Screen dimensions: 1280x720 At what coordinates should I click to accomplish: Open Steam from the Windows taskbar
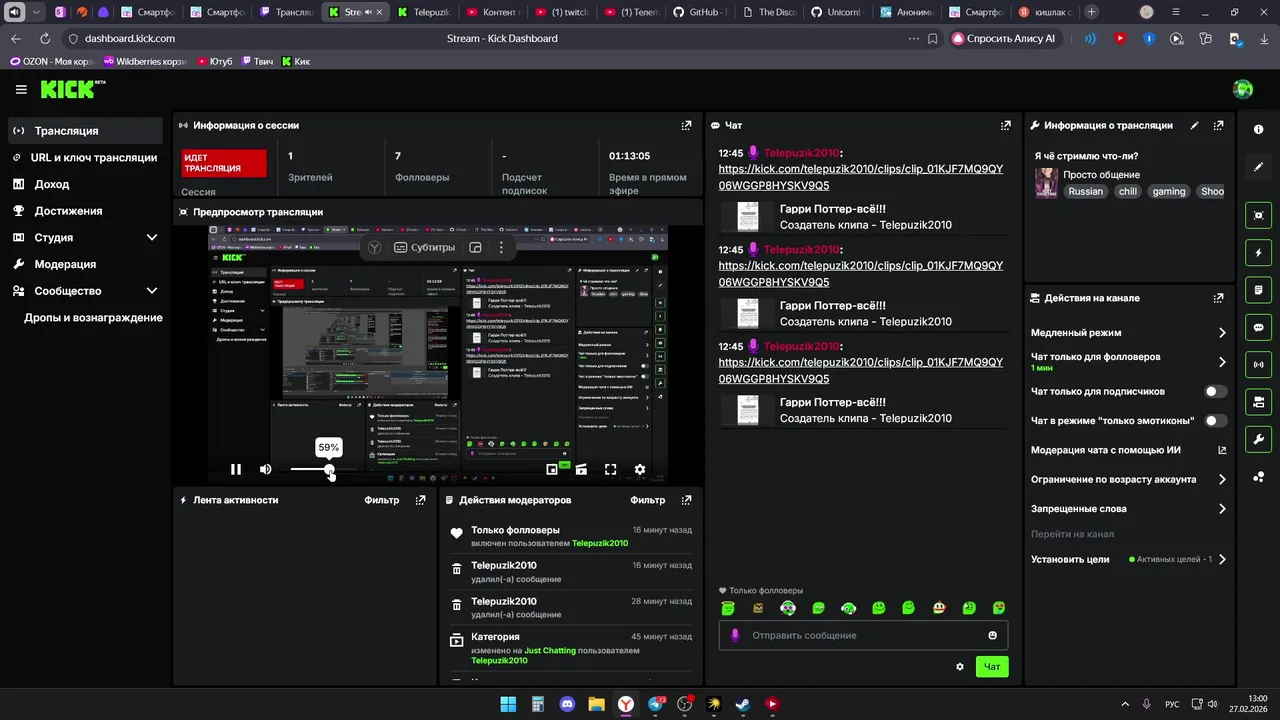pos(743,704)
